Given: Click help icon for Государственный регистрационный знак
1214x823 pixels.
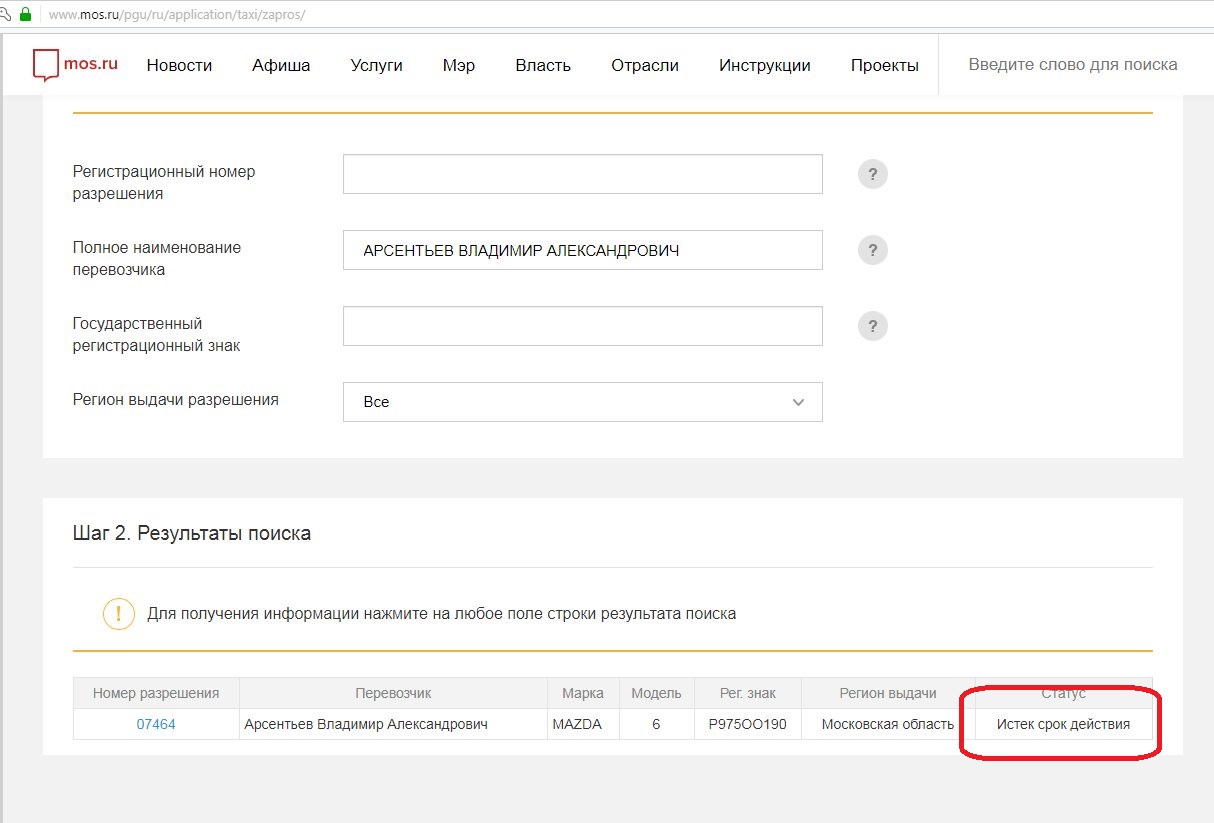Looking at the screenshot, I should 873,326.
